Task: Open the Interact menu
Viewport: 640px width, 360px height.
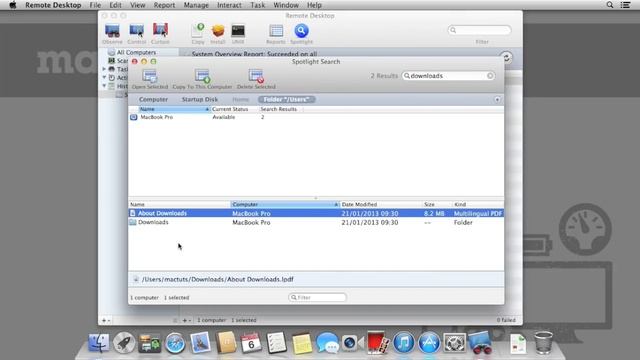Action: pyautogui.click(x=229, y=5)
